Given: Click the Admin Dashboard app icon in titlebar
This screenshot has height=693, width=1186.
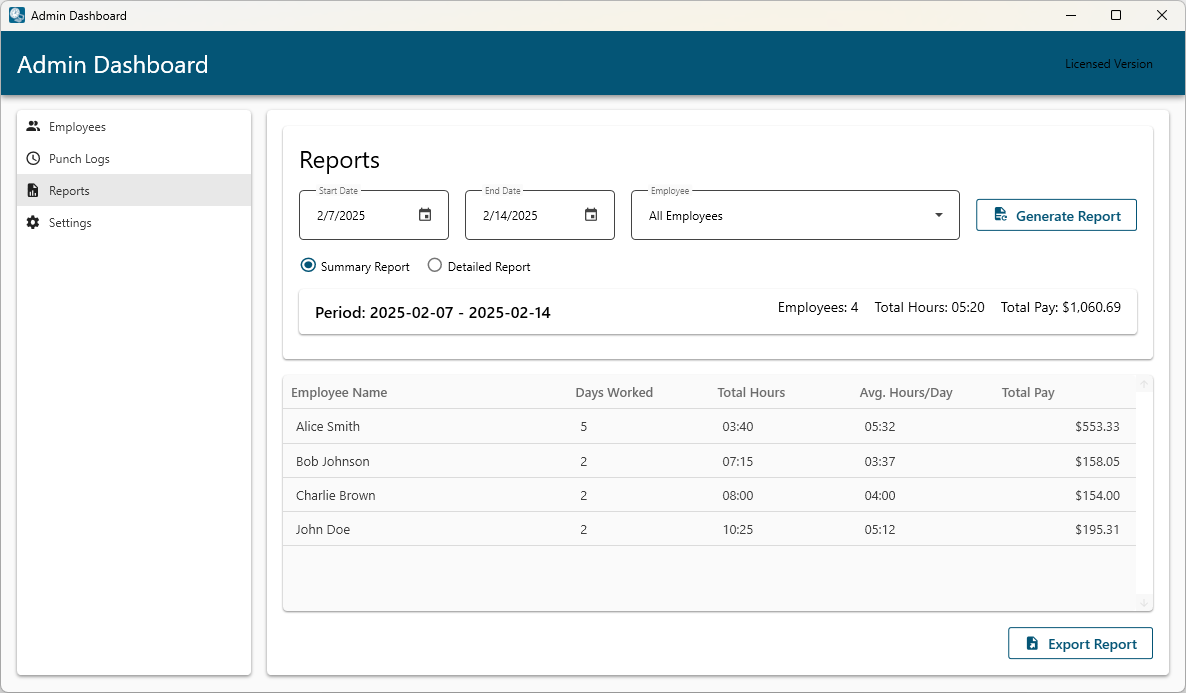Looking at the screenshot, I should 16,15.
